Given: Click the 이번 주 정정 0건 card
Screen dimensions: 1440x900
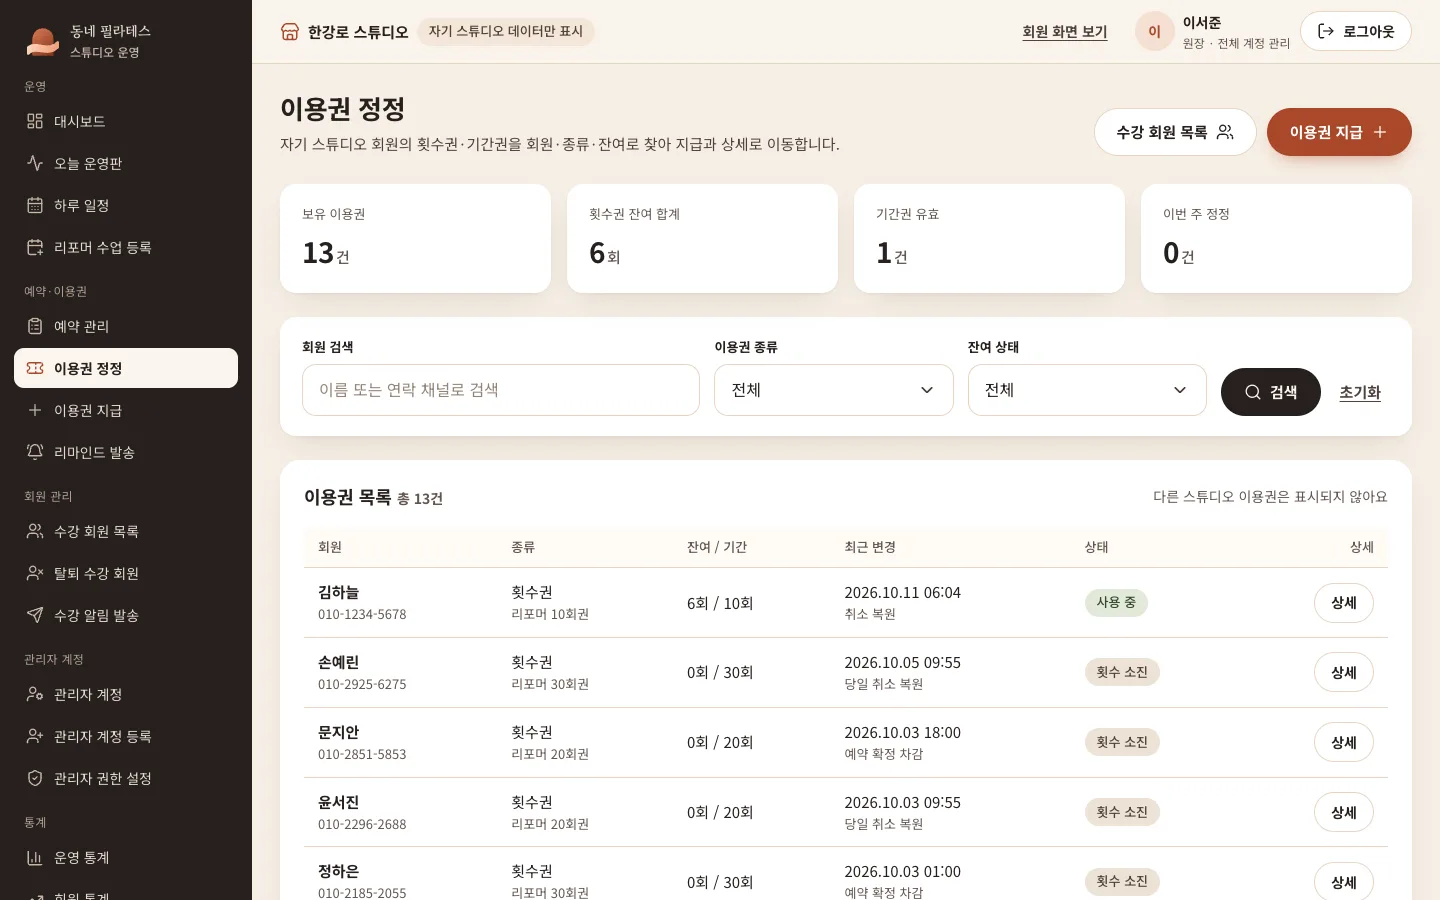Looking at the screenshot, I should point(1276,238).
